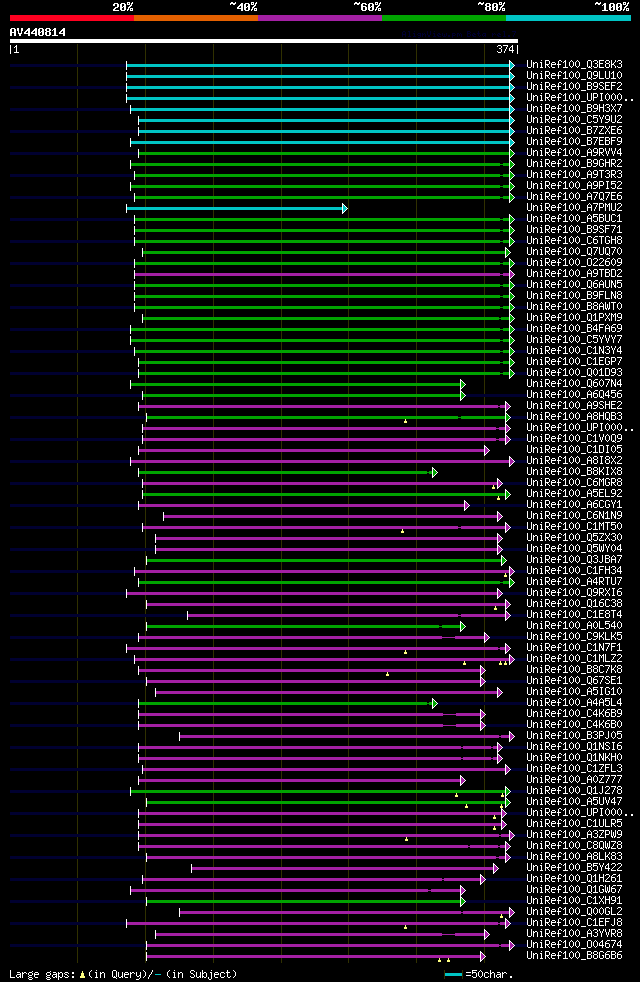Viewport: 640px width, 982px height.
Task: Select the UniRef100_C1V0Q9 label
Action: tap(574, 439)
